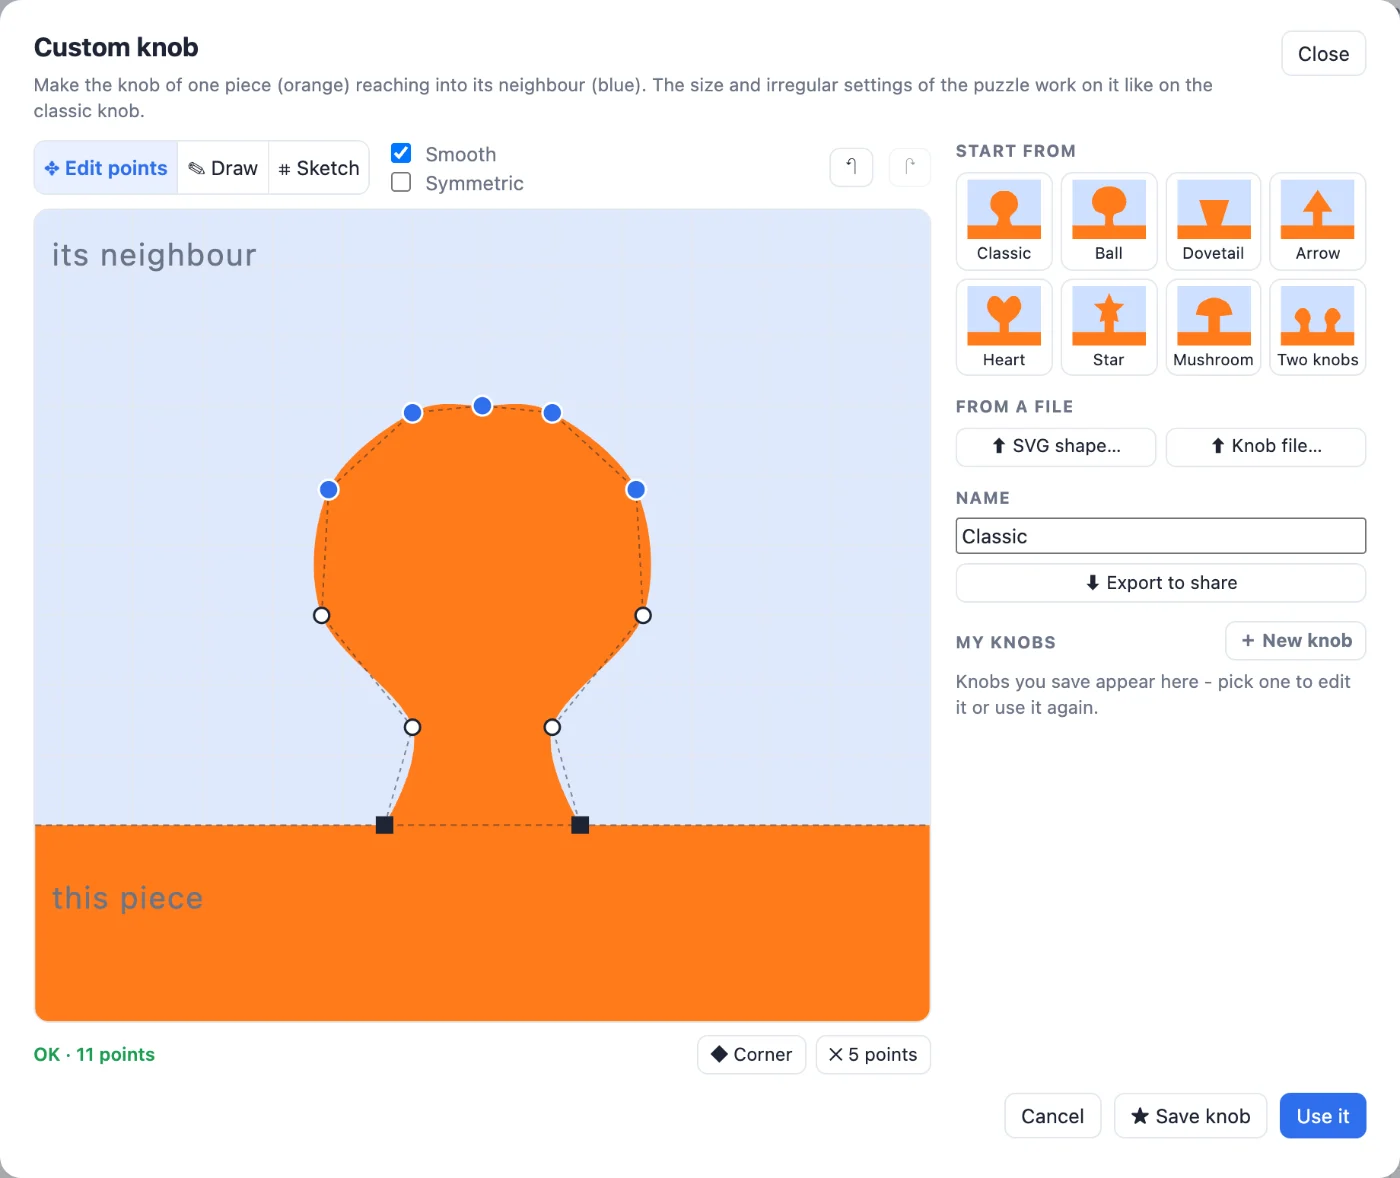Select the right black square anchor point
Screen dimensions: 1400x1178
point(580,825)
